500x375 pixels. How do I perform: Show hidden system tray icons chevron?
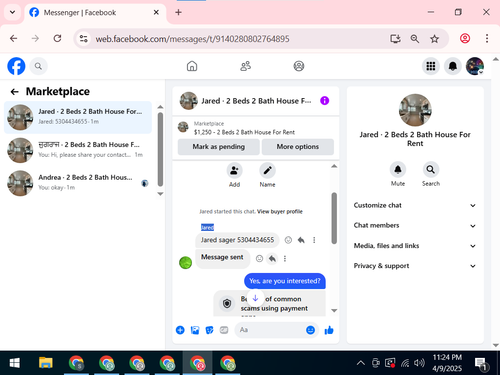point(361,363)
